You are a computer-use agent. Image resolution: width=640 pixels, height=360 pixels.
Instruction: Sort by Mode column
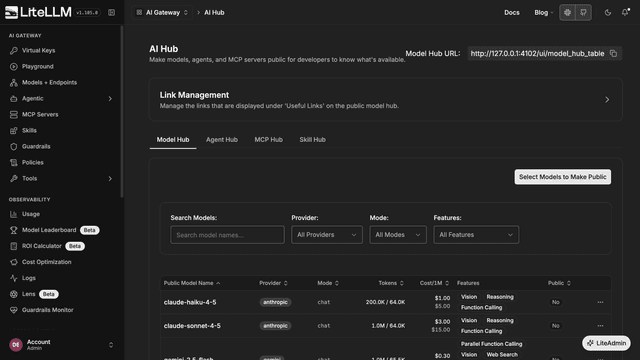(328, 283)
